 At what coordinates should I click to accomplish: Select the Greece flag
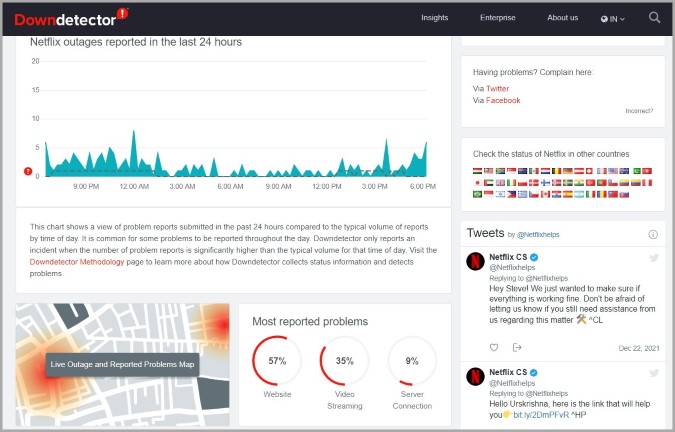coord(523,194)
